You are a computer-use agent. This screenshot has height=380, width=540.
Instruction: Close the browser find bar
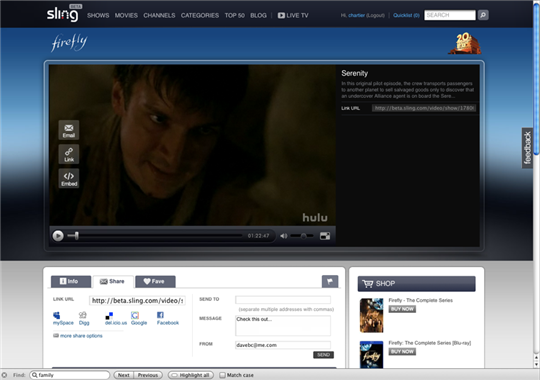click(x=4, y=375)
